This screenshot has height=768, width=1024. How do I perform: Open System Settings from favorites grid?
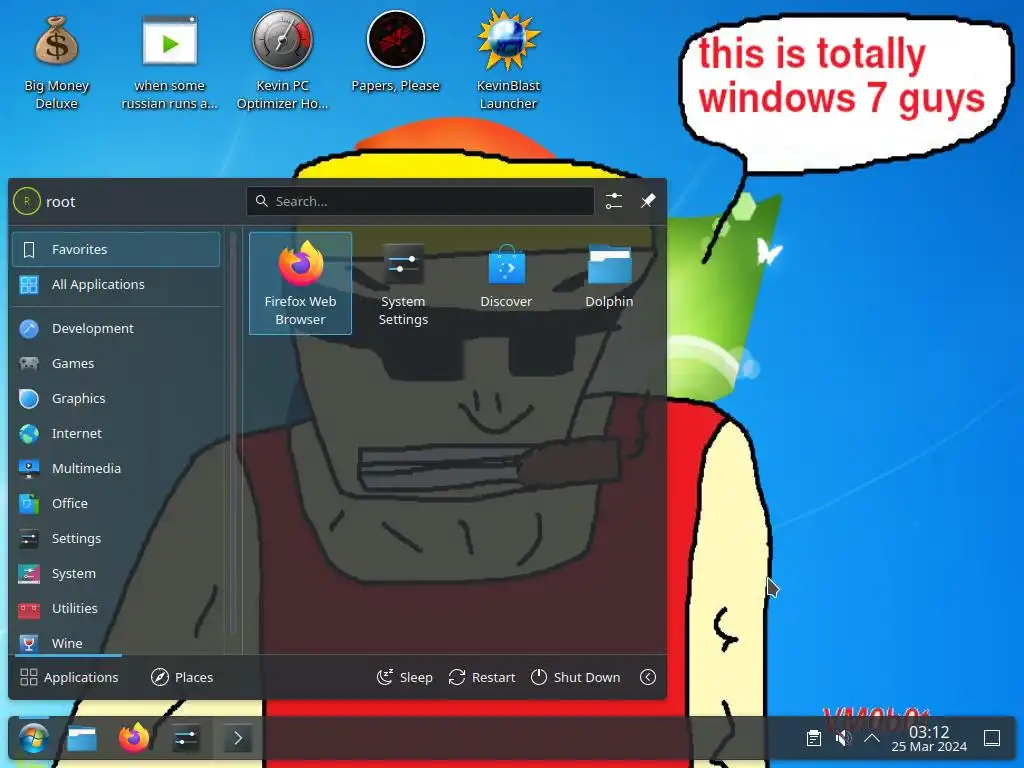403,283
